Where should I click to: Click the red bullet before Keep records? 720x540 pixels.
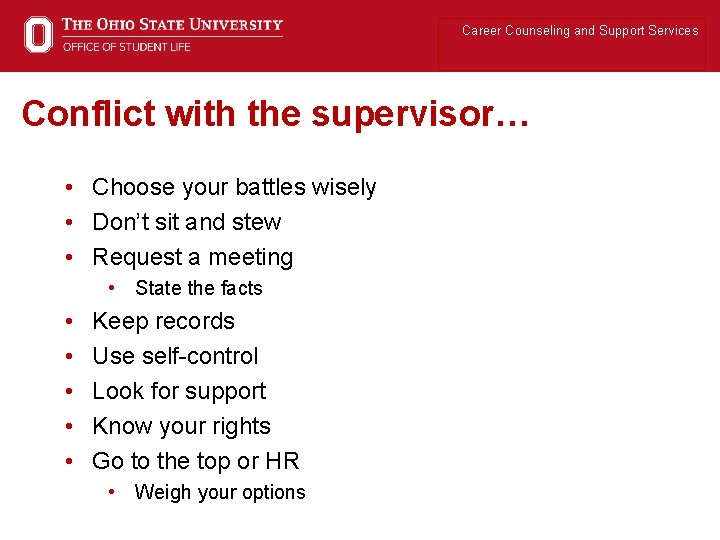pos(69,321)
